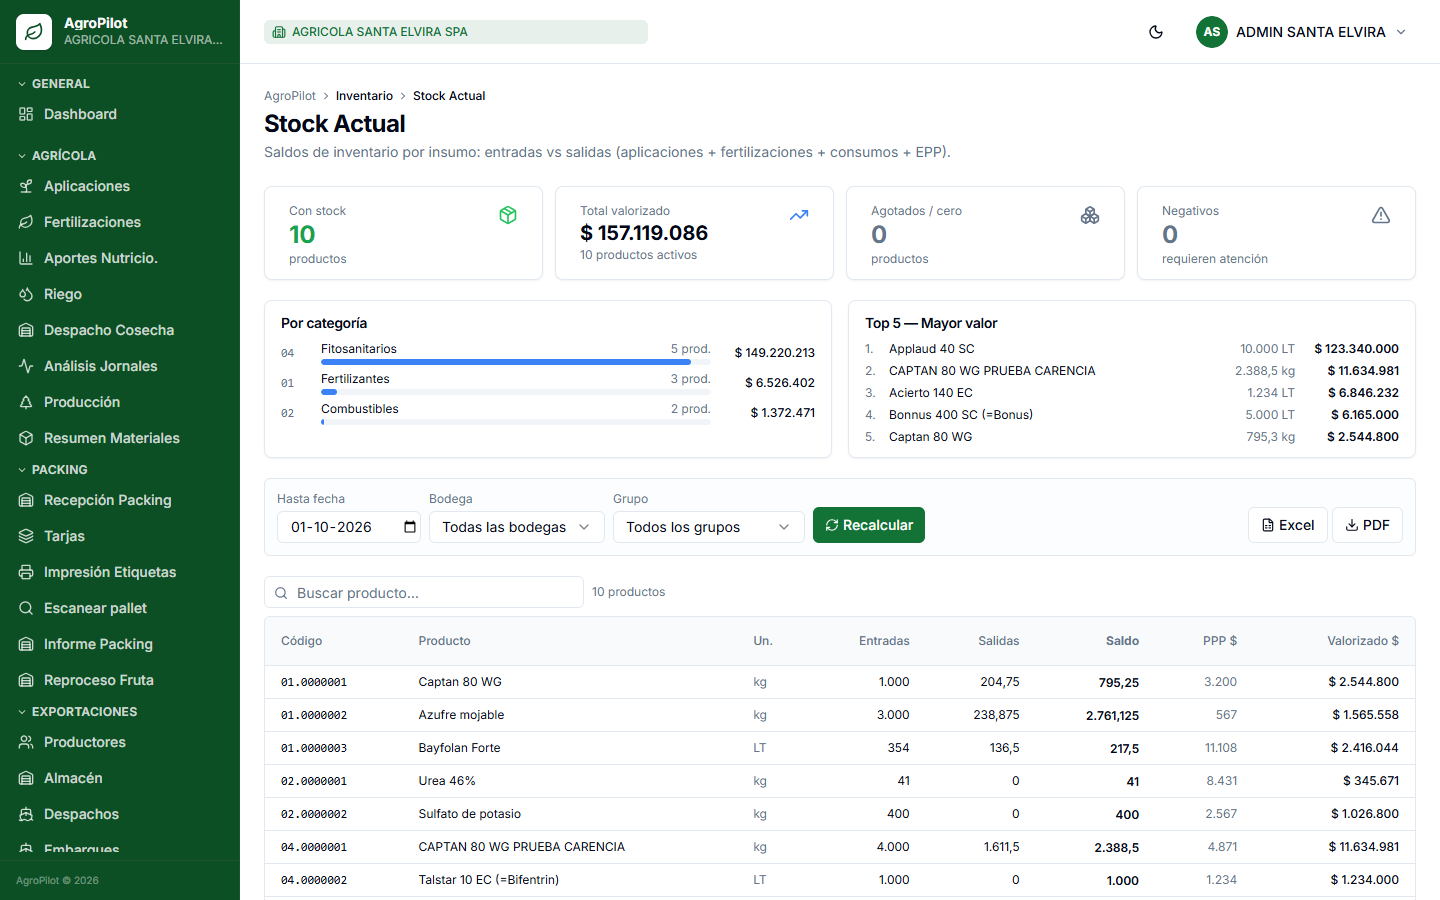Collapse the GENERAL sidebar section
Image resolution: width=1440 pixels, height=900 pixels.
(x=54, y=84)
